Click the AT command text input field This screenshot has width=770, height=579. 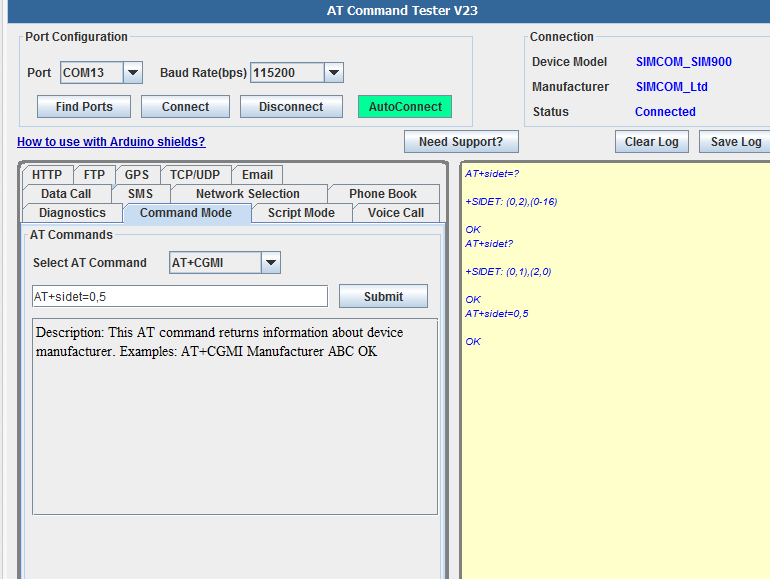180,297
